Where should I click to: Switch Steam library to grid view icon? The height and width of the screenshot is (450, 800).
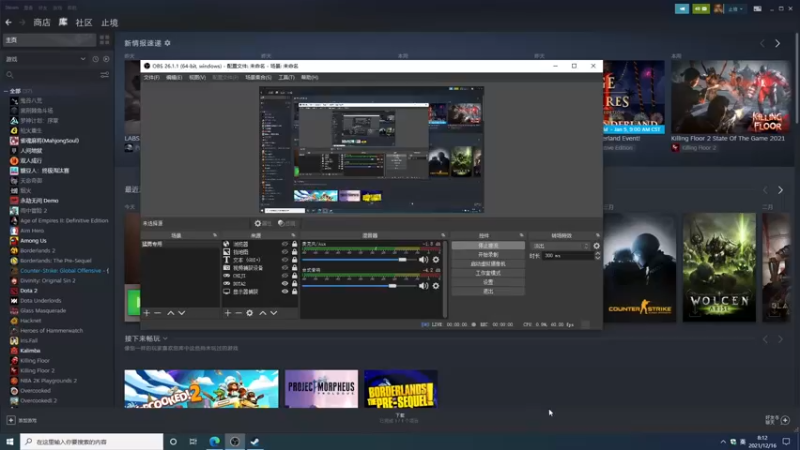(x=105, y=40)
